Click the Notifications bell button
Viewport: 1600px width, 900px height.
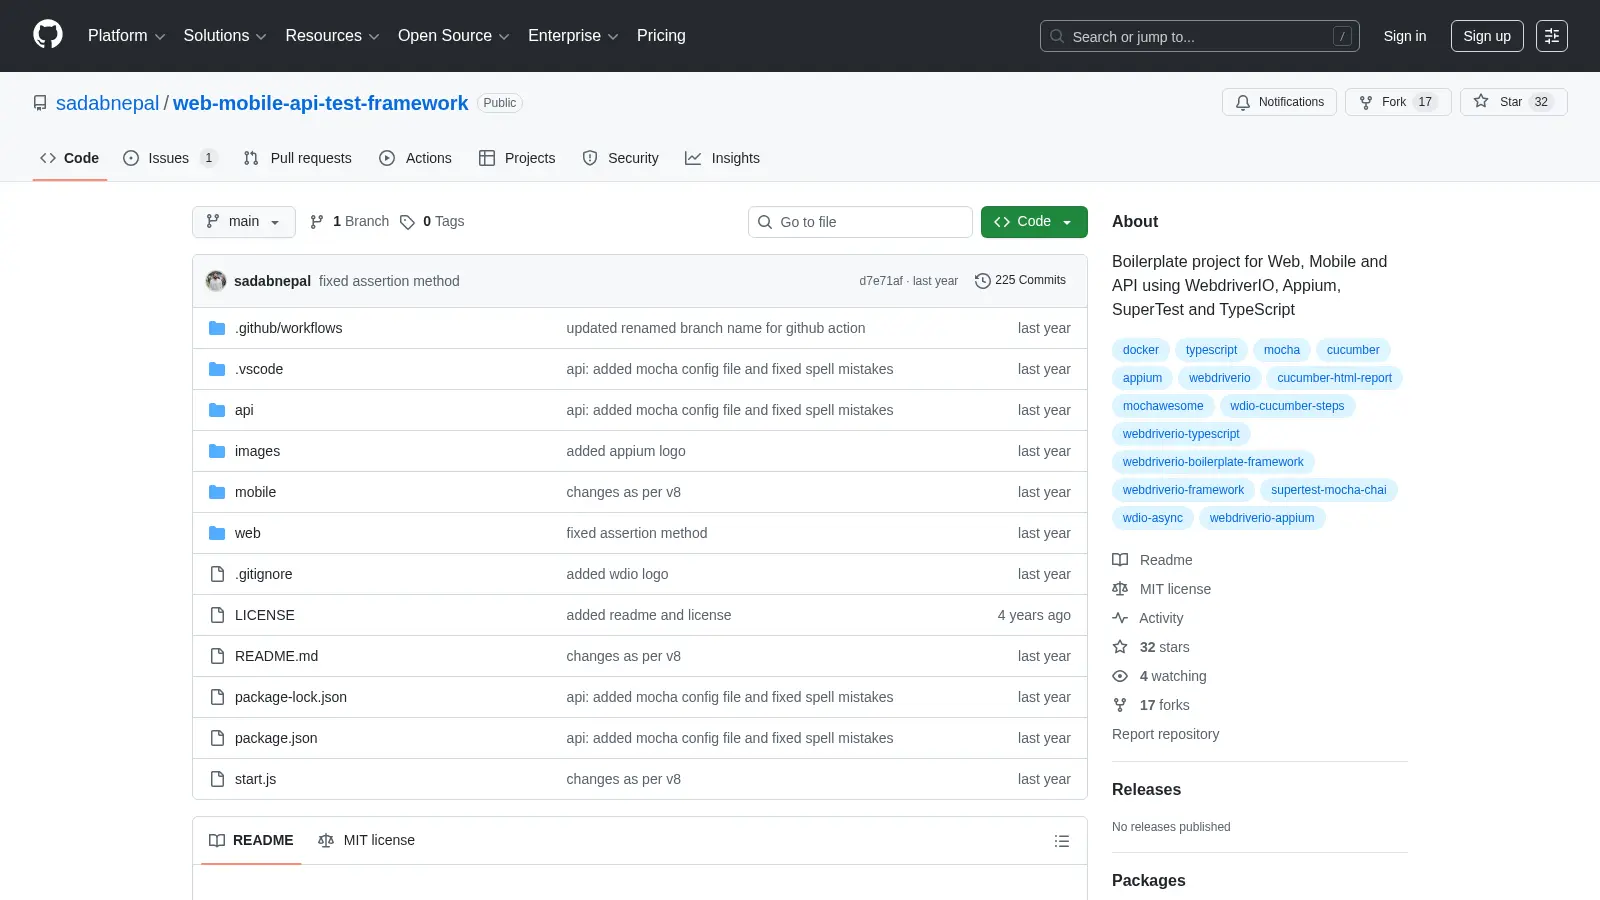pyautogui.click(x=1279, y=102)
